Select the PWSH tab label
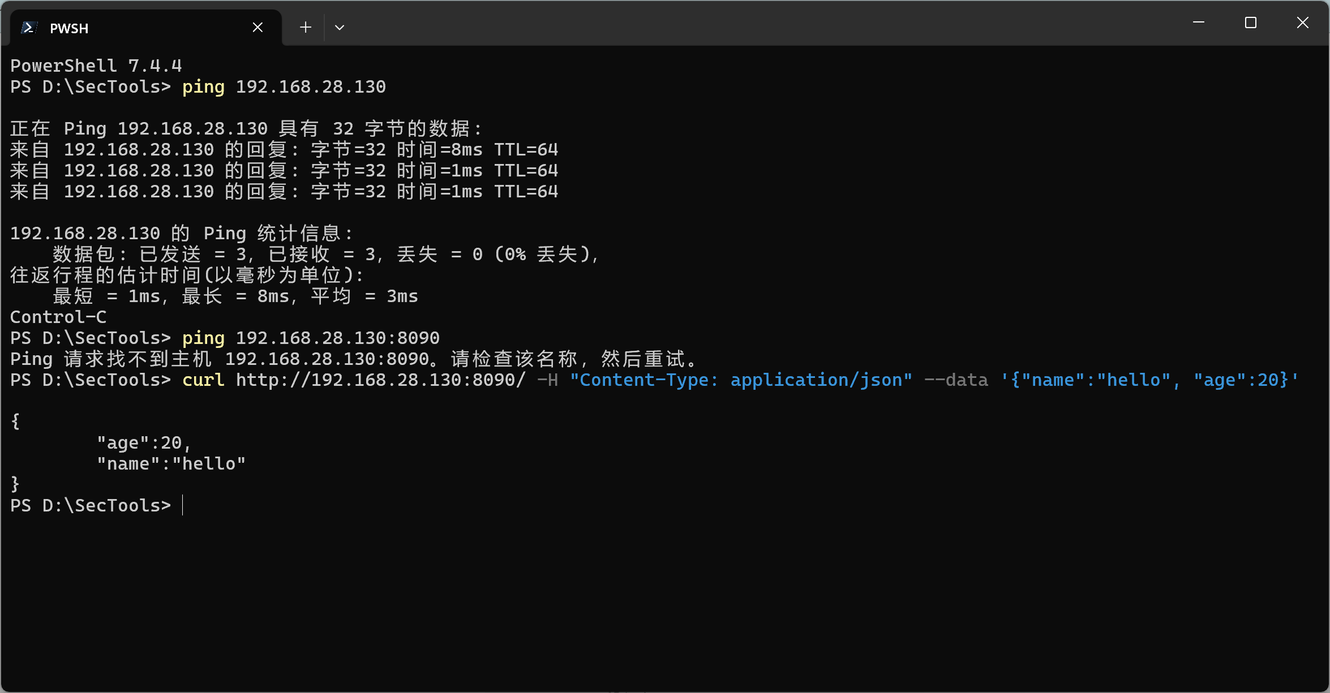 69,28
